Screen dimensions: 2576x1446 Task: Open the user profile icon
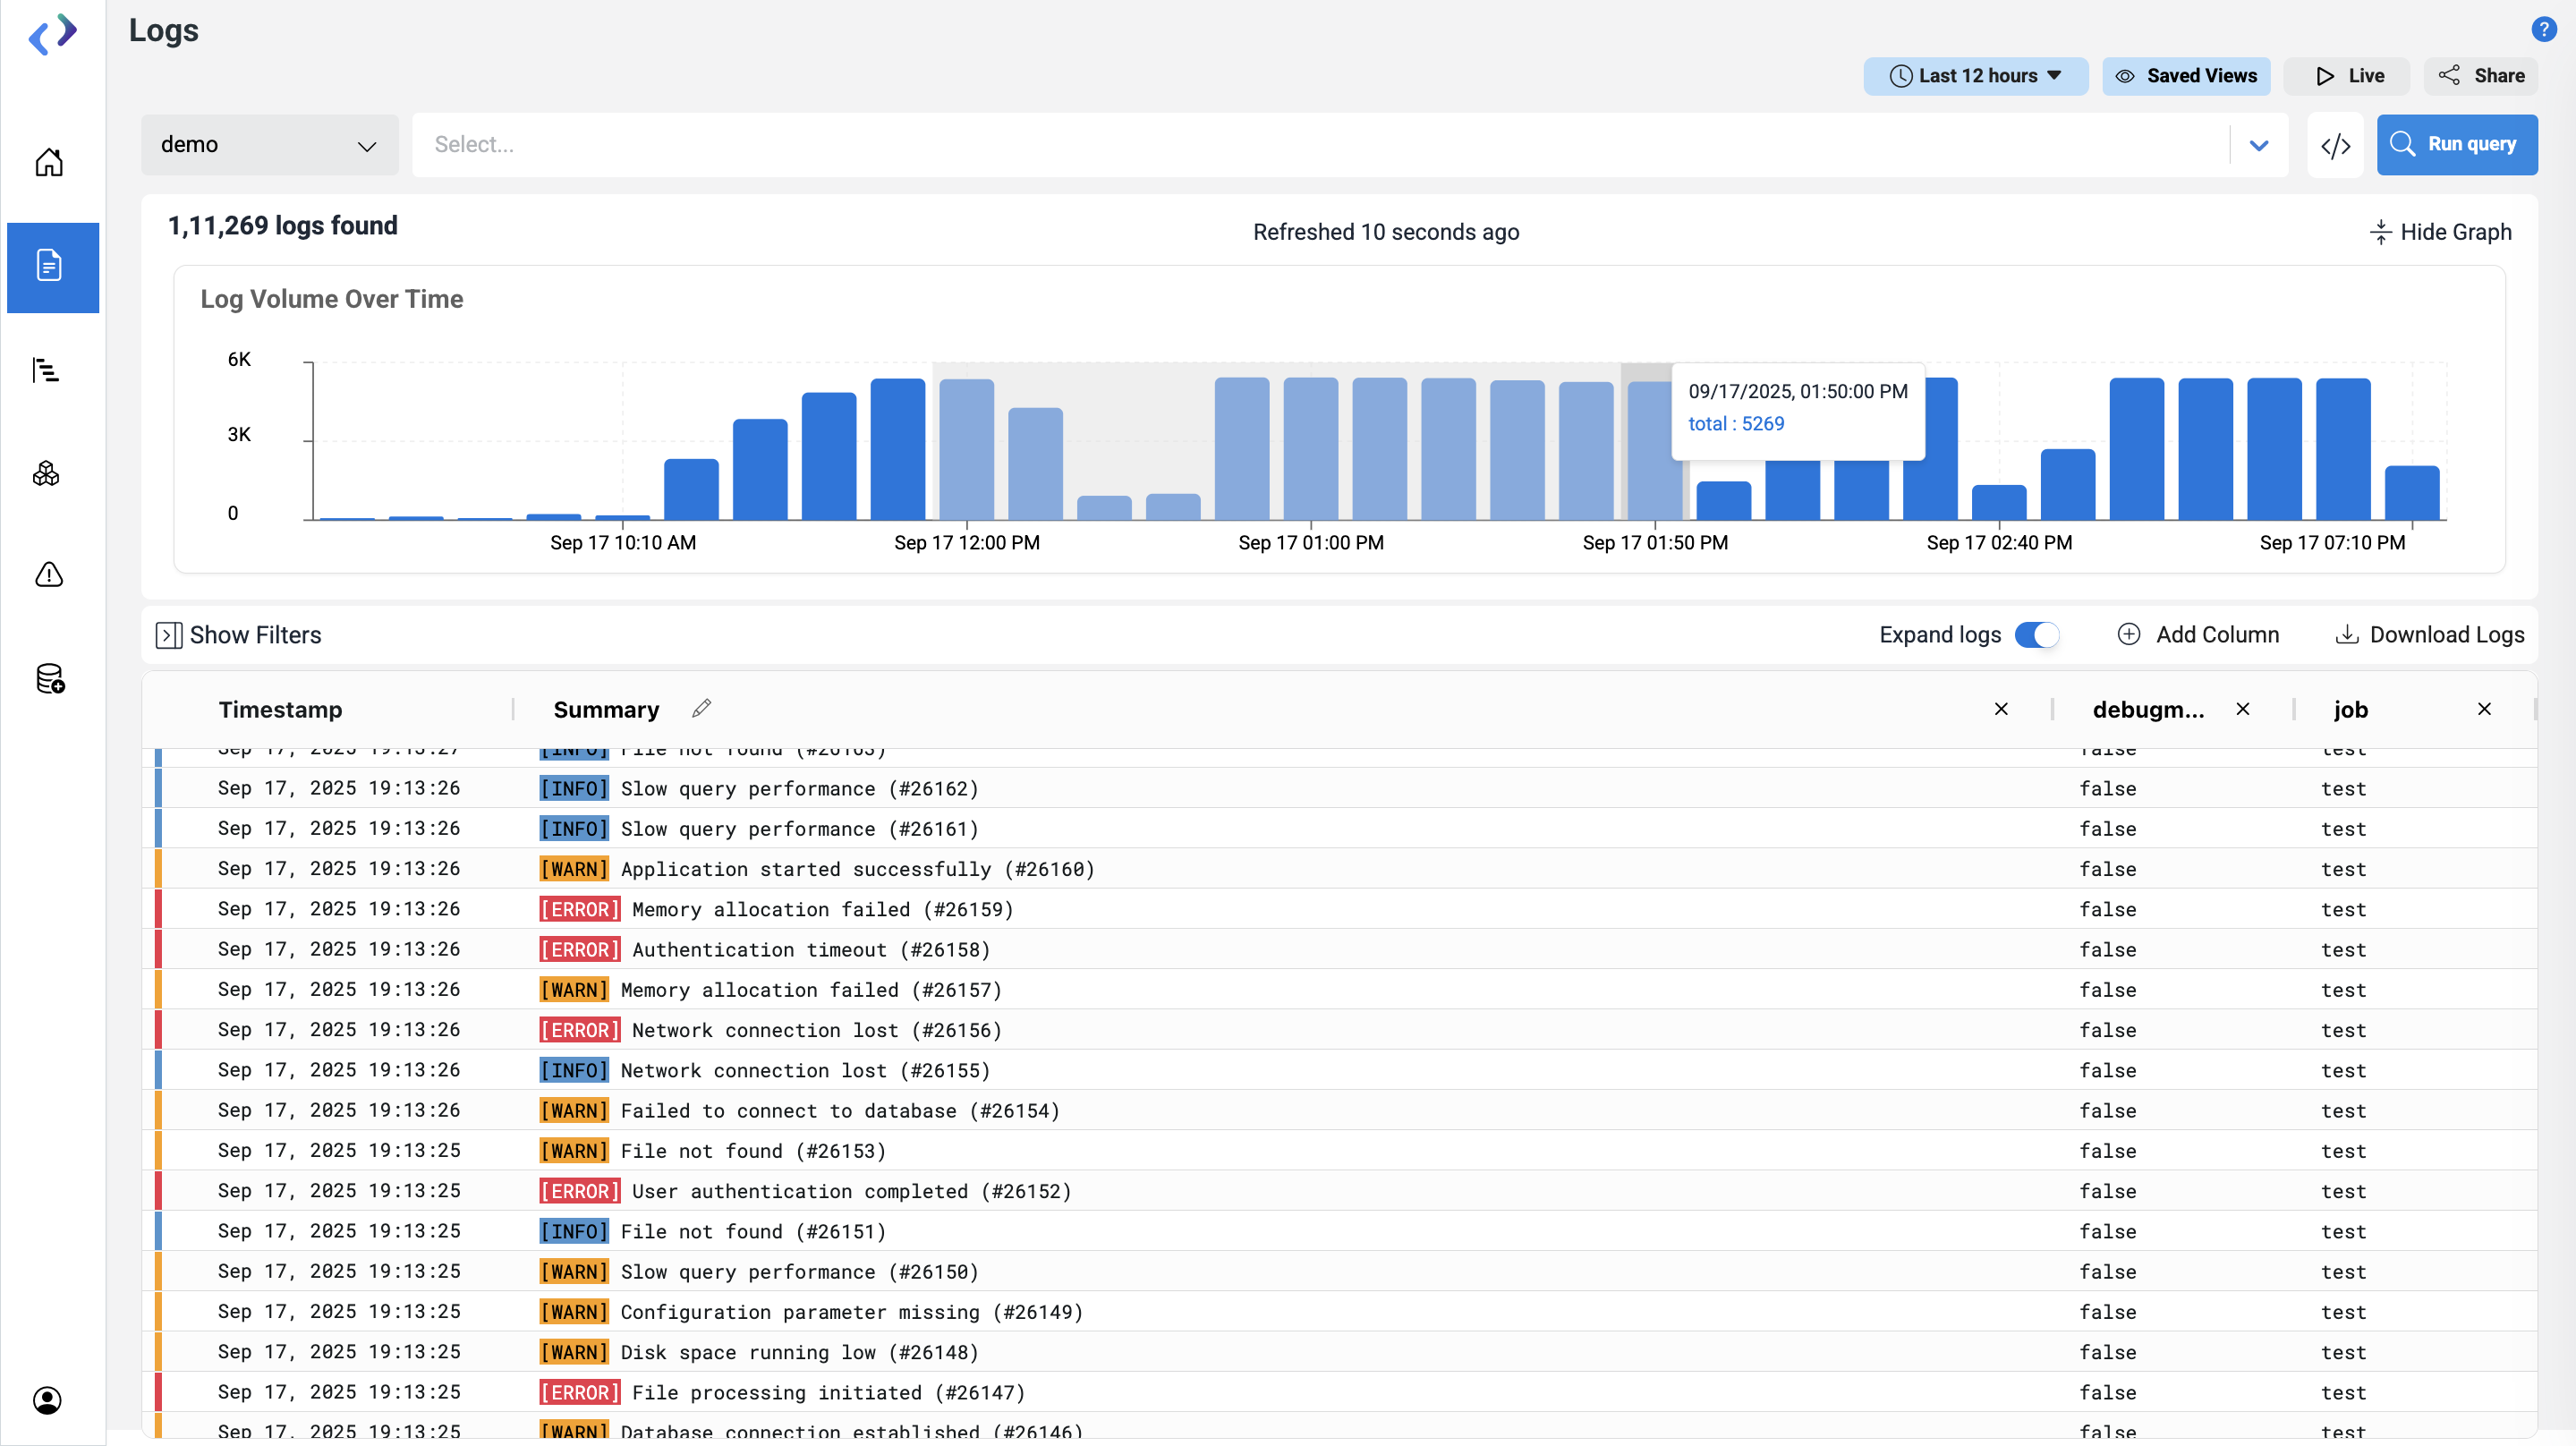(x=47, y=1400)
